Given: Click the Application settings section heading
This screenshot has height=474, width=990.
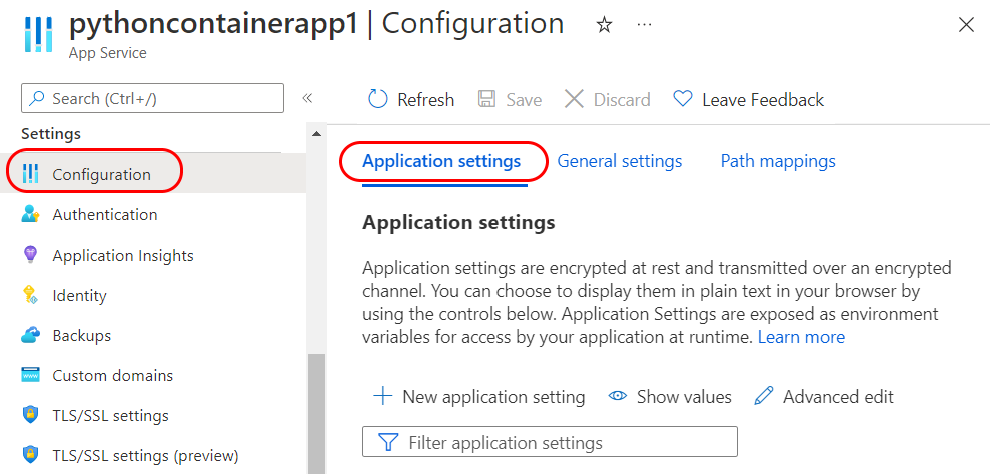Looking at the screenshot, I should point(459,222).
